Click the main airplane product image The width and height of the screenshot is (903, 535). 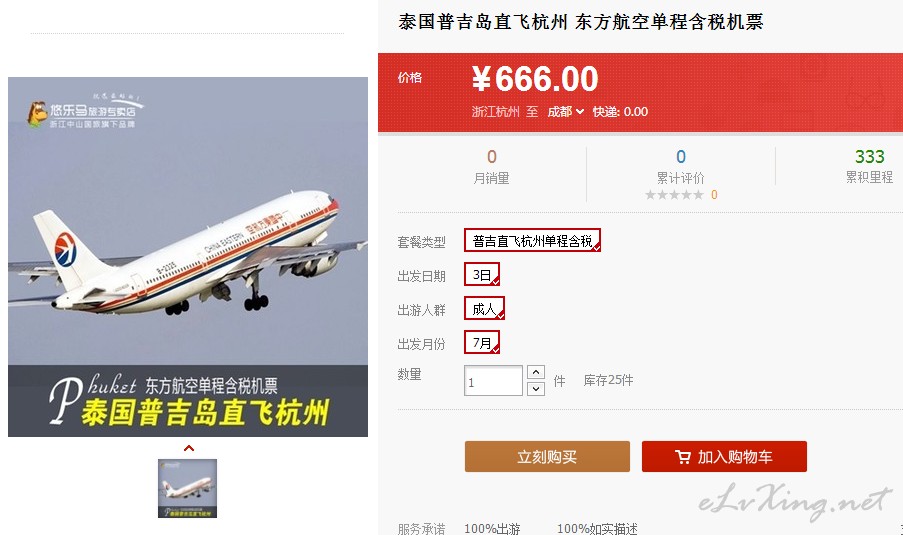click(188, 257)
